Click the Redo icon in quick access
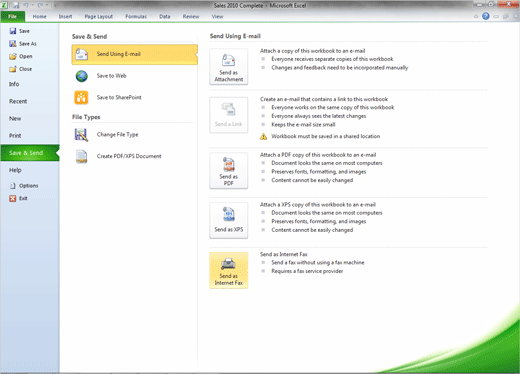520x374 pixels. (x=40, y=5)
